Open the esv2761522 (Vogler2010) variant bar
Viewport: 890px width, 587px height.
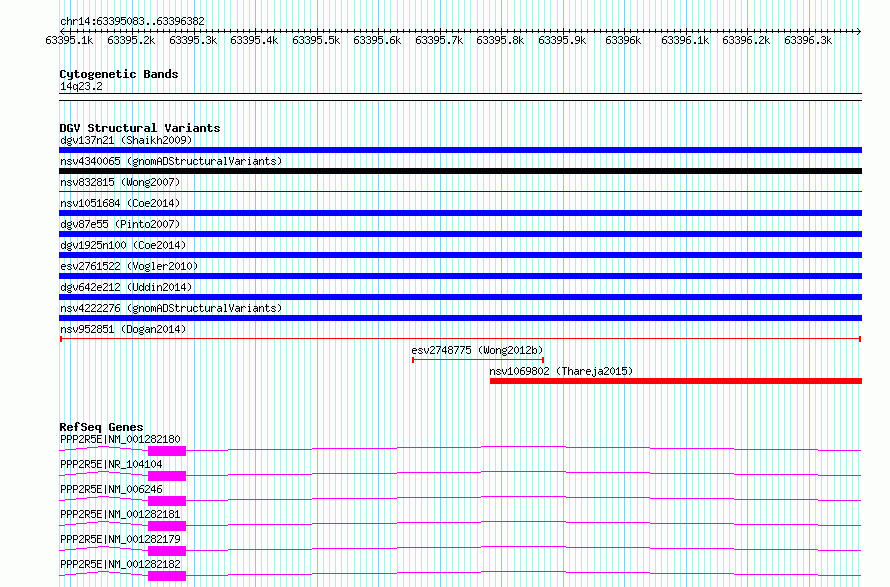click(460, 276)
